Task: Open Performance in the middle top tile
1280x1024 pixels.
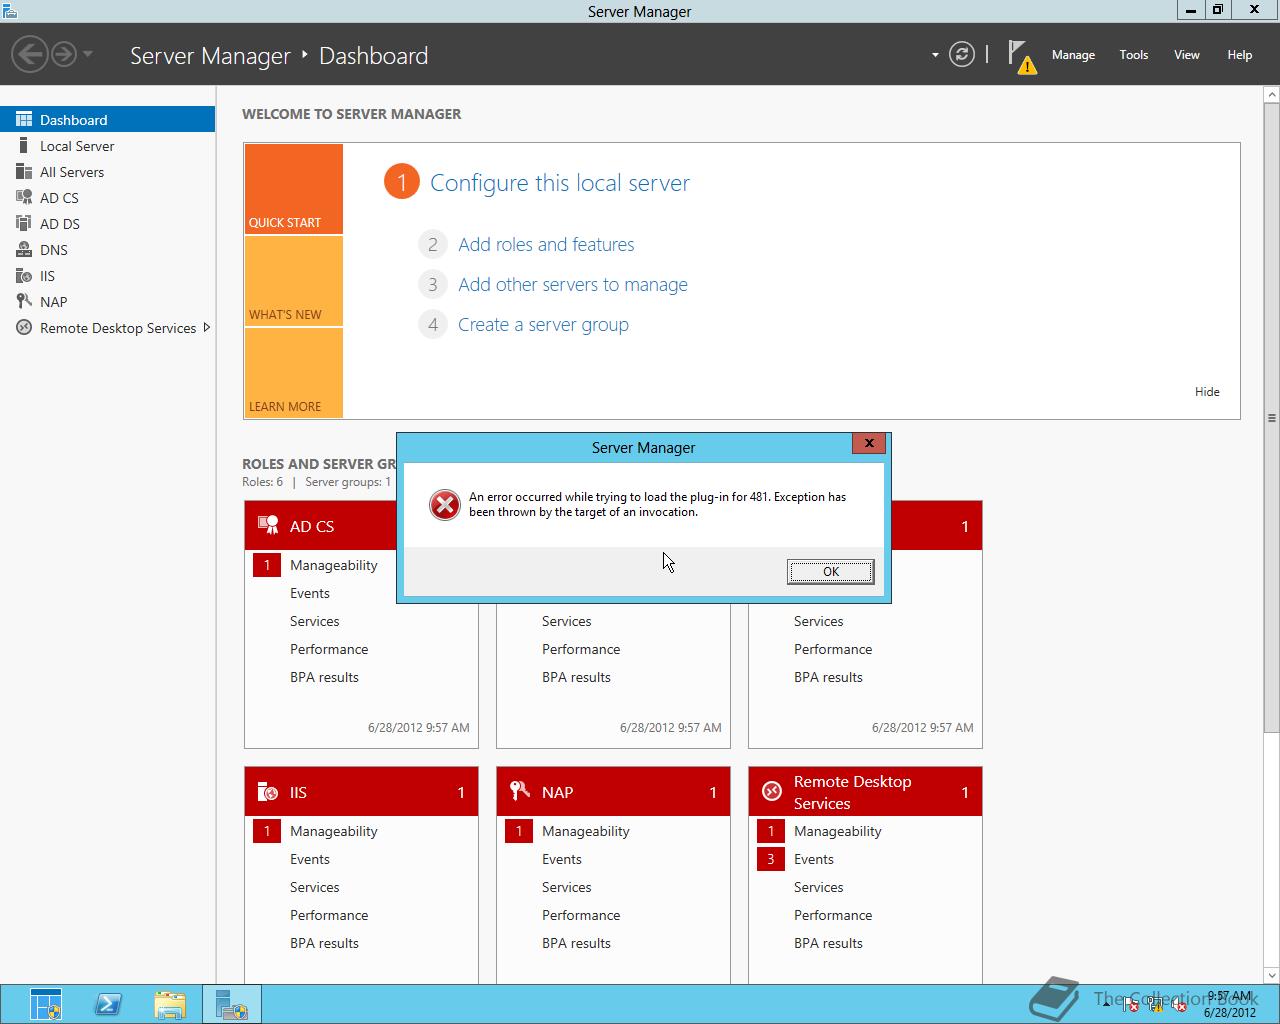Action: click(581, 649)
